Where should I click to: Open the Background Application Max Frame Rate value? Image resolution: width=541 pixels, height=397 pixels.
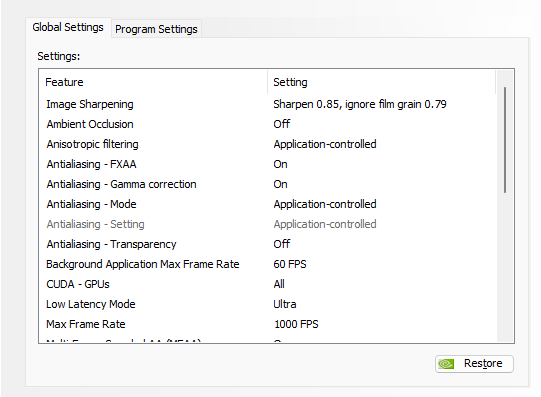pos(290,264)
